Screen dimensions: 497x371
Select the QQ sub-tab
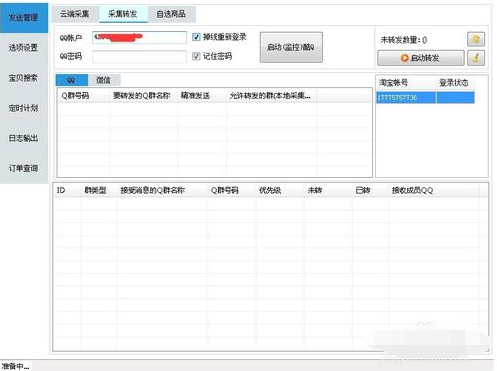click(71, 80)
